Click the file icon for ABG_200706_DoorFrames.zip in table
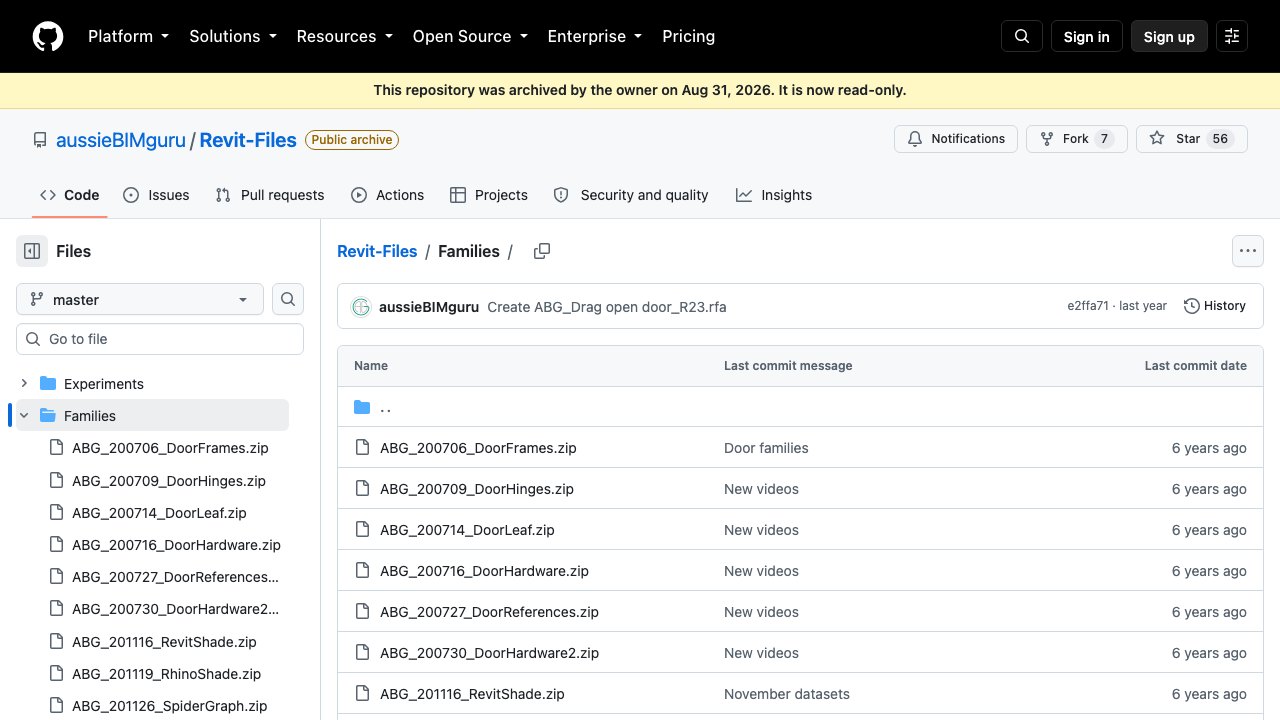 363,447
